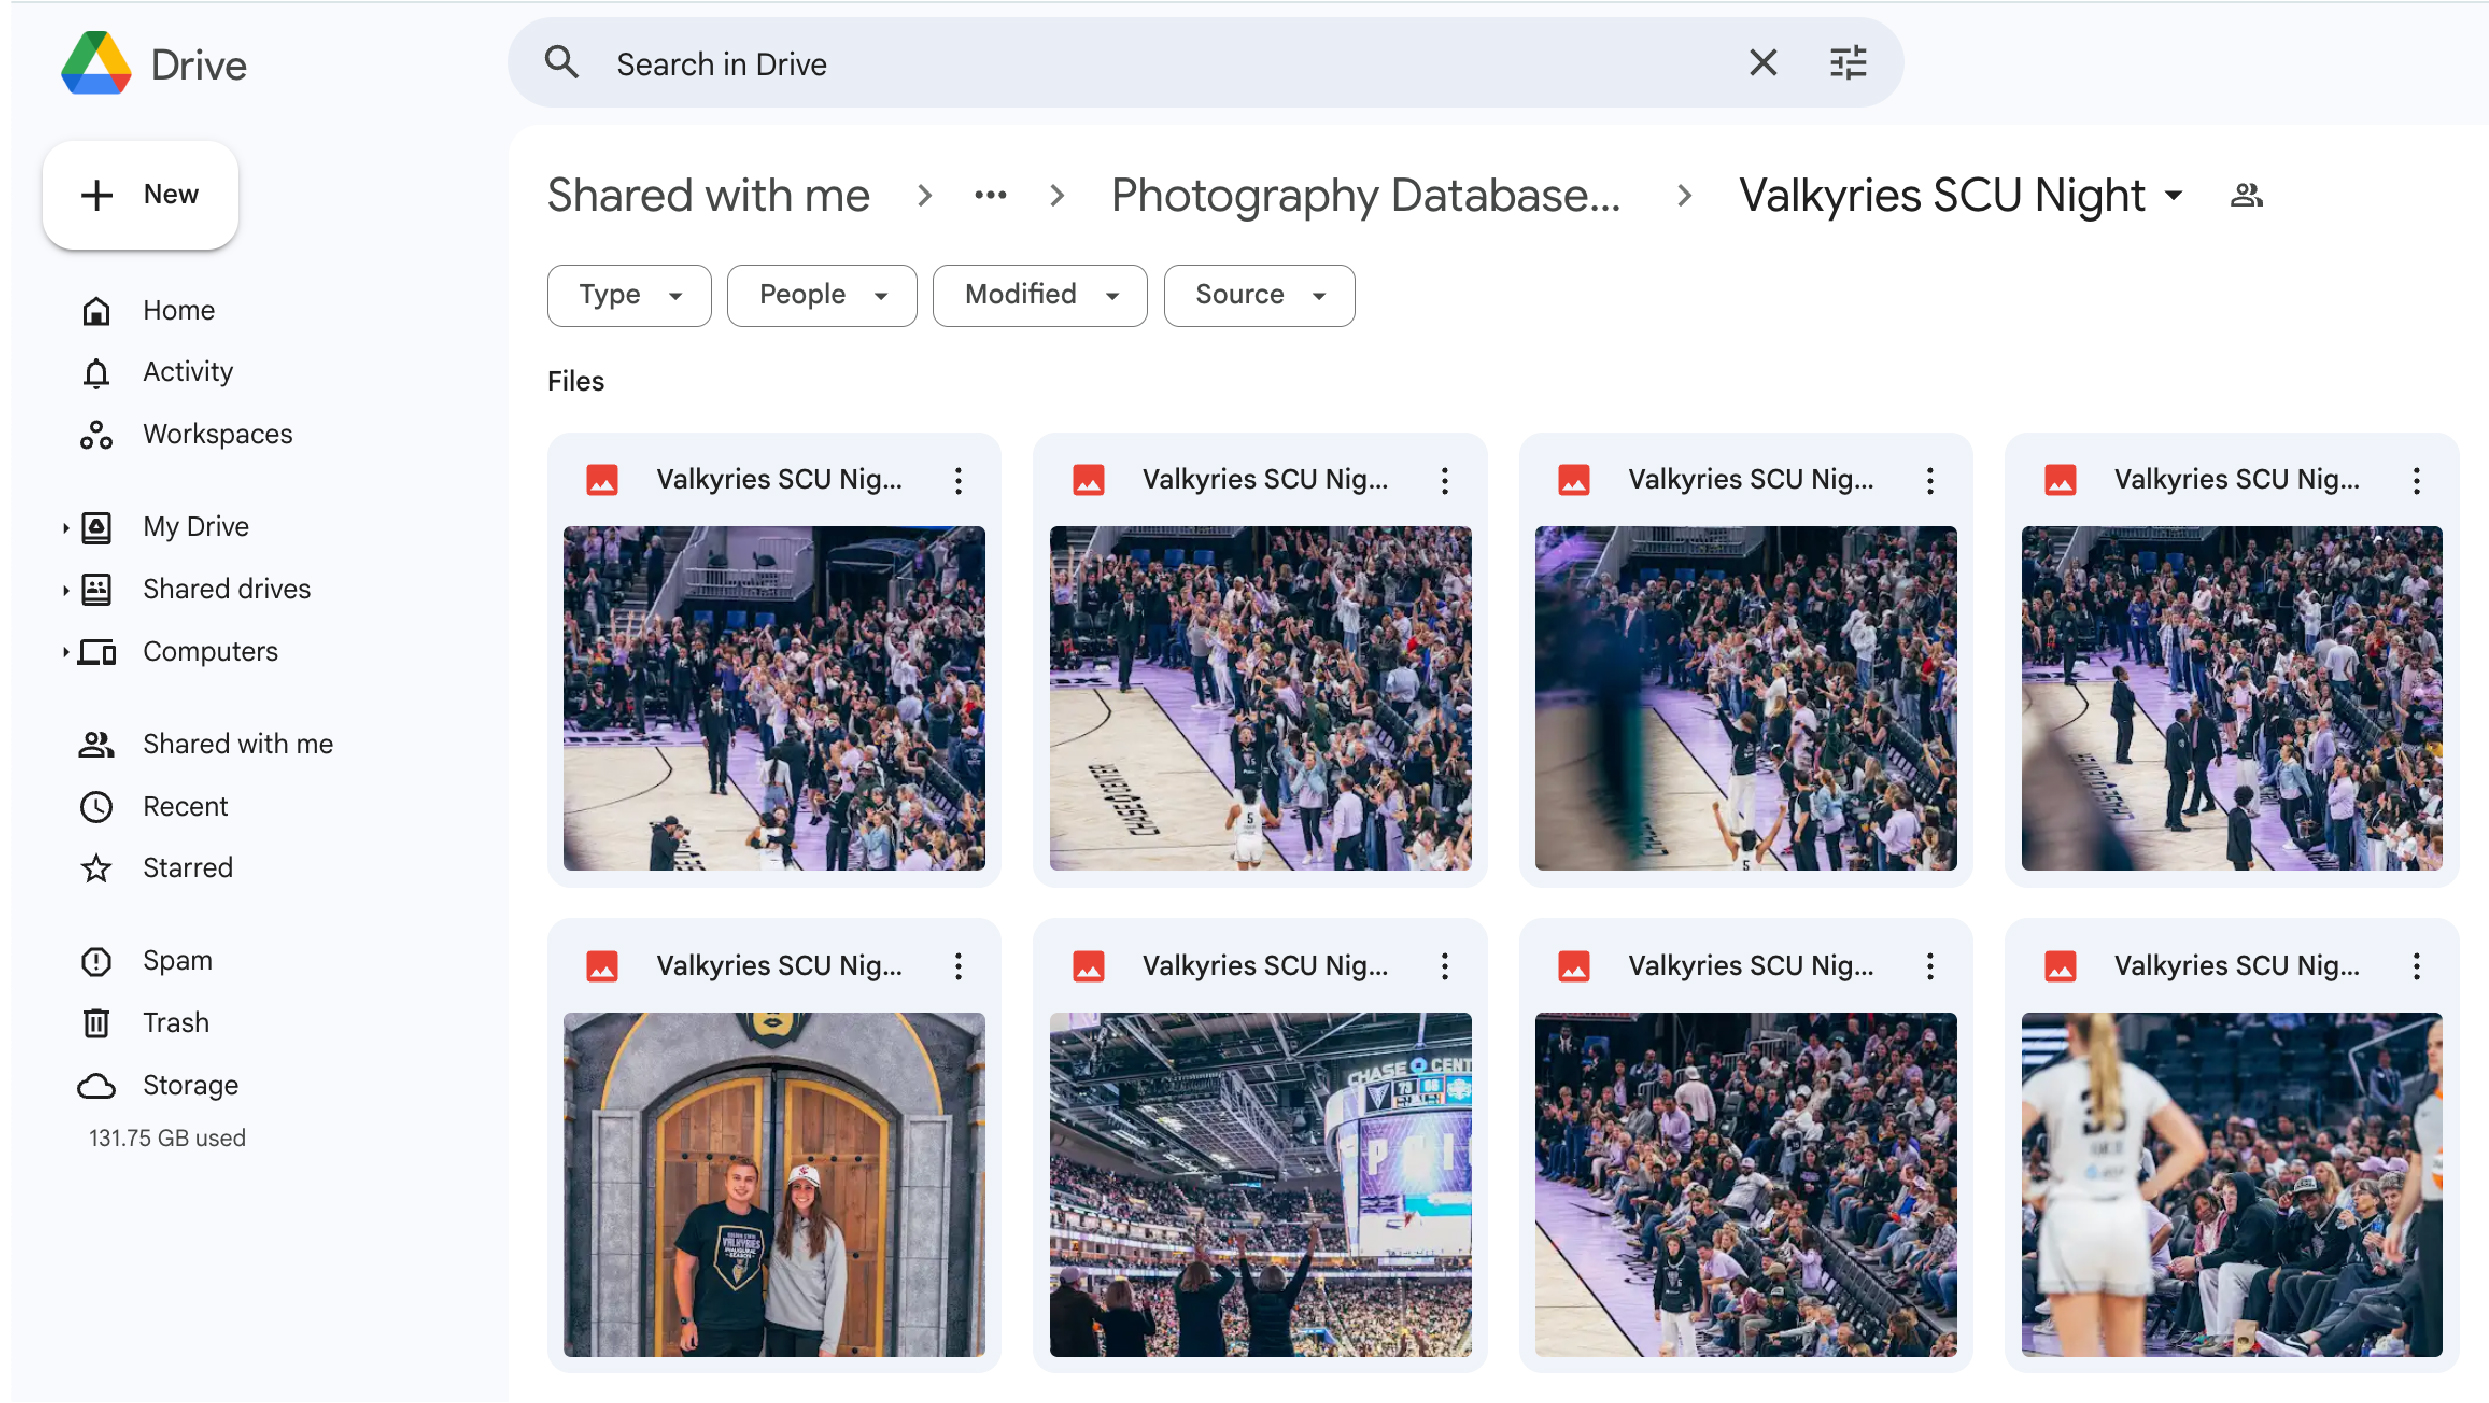The width and height of the screenshot is (2489, 1403).
Task: Click the breadcrumb ellipsis to show hidden folders
Action: click(990, 195)
